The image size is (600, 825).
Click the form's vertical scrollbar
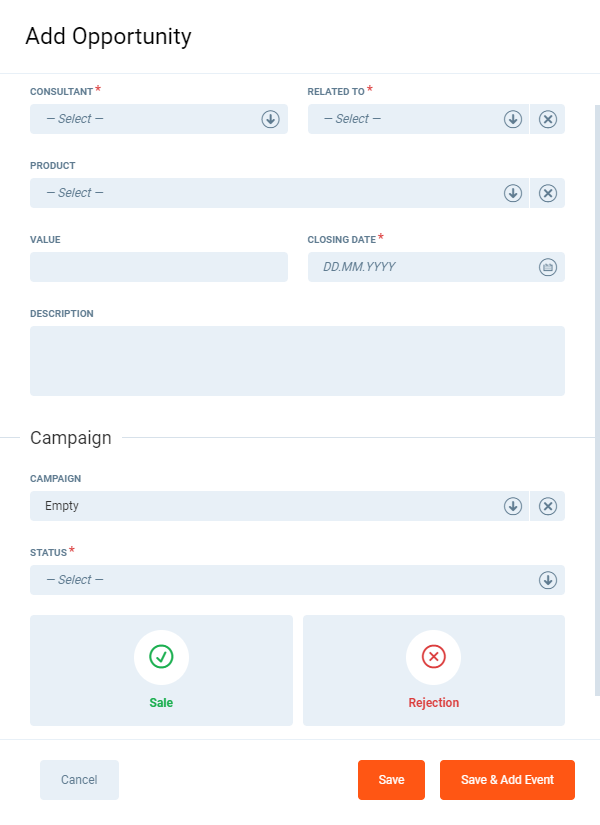[x=597, y=400]
